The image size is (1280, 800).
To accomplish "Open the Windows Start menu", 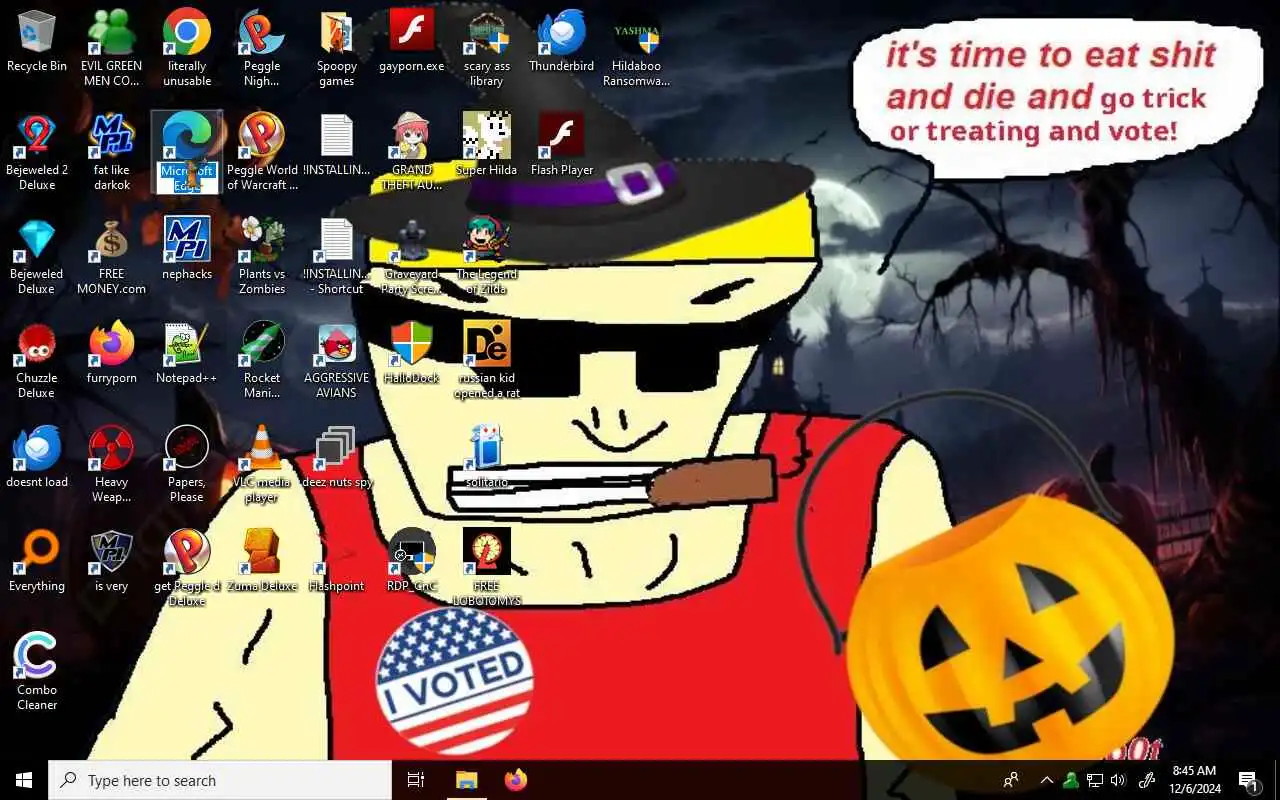I will click(24, 780).
